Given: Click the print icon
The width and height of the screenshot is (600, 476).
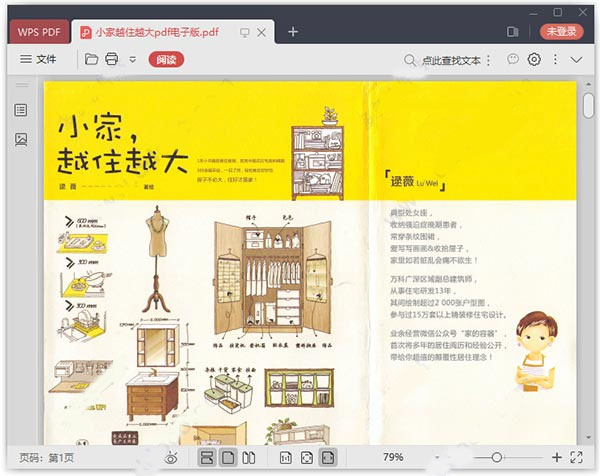Looking at the screenshot, I should pos(111,59).
